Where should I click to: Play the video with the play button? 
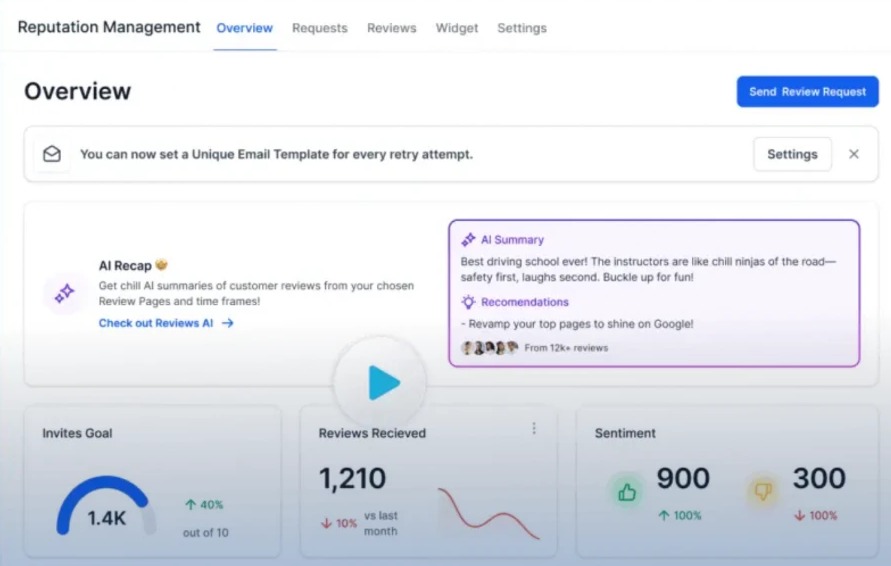(x=381, y=382)
